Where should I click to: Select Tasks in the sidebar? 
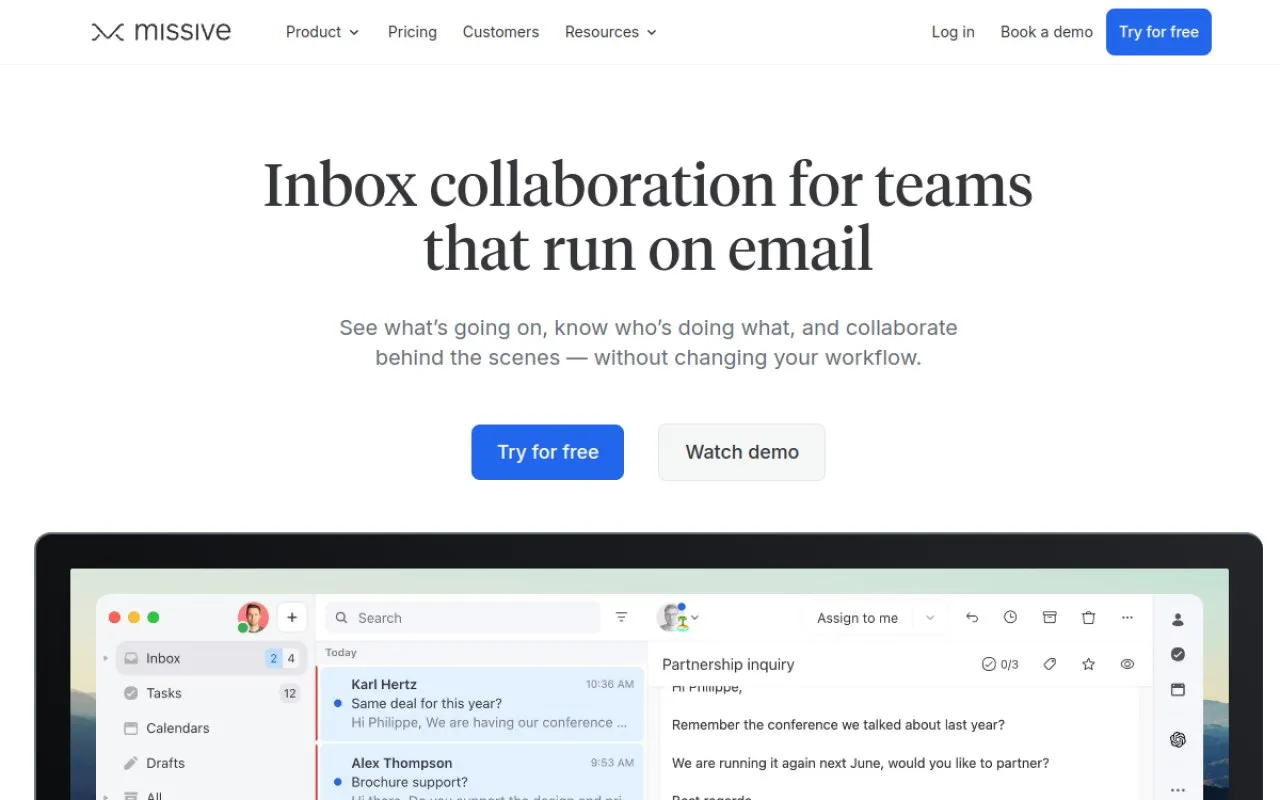pyautogui.click(x=211, y=693)
